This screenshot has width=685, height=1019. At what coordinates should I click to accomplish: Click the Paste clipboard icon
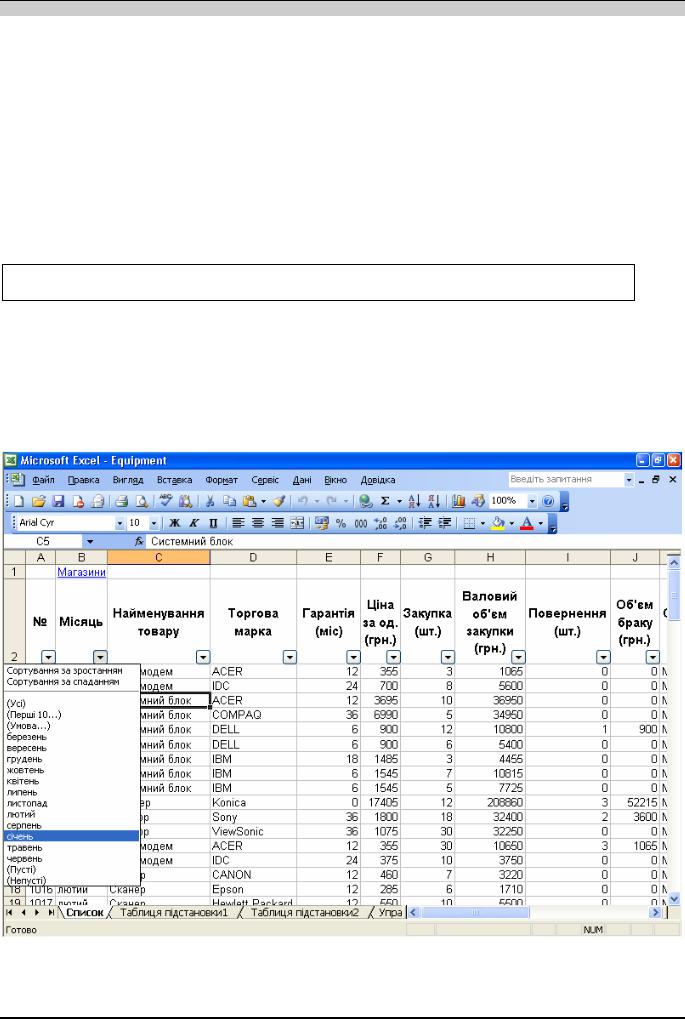point(249,501)
